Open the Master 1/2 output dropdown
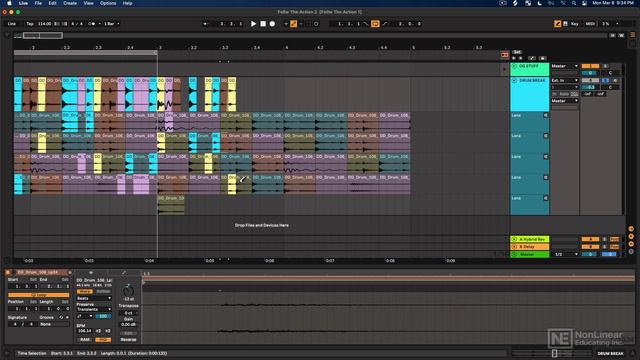The image size is (640, 360). pos(566,254)
